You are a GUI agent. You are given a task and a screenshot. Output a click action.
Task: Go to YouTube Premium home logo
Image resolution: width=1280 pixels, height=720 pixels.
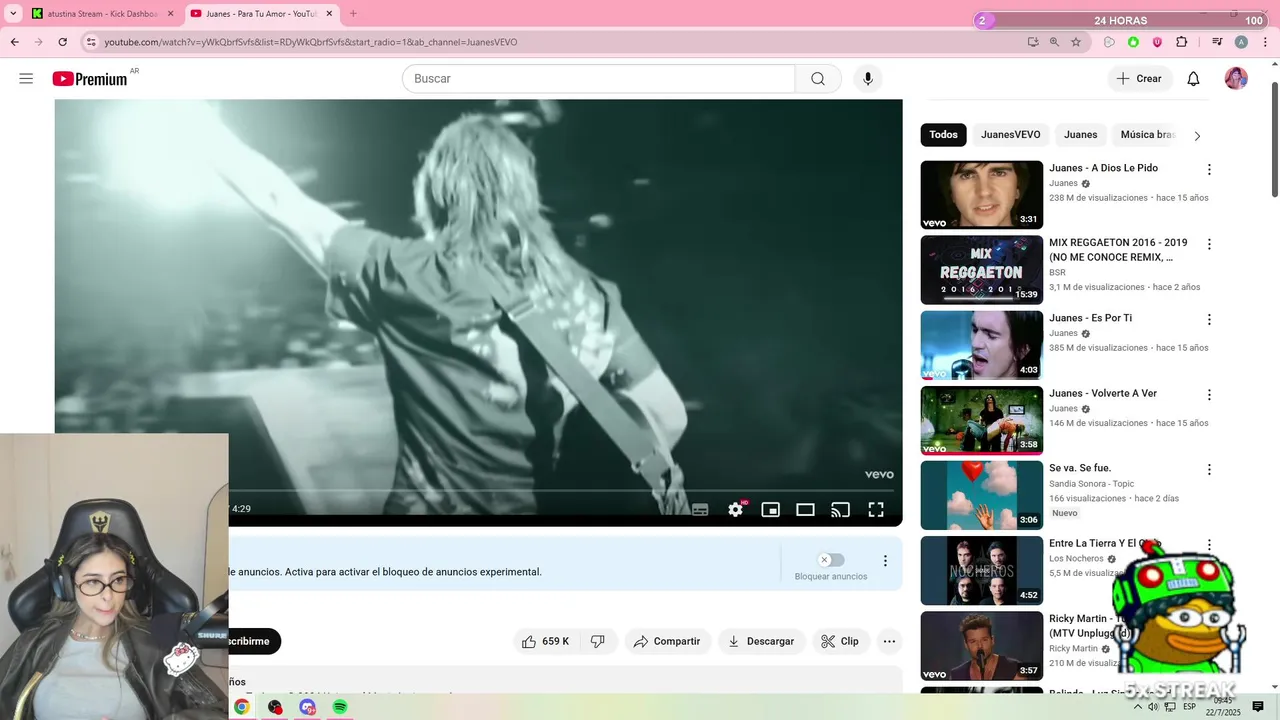(x=90, y=79)
